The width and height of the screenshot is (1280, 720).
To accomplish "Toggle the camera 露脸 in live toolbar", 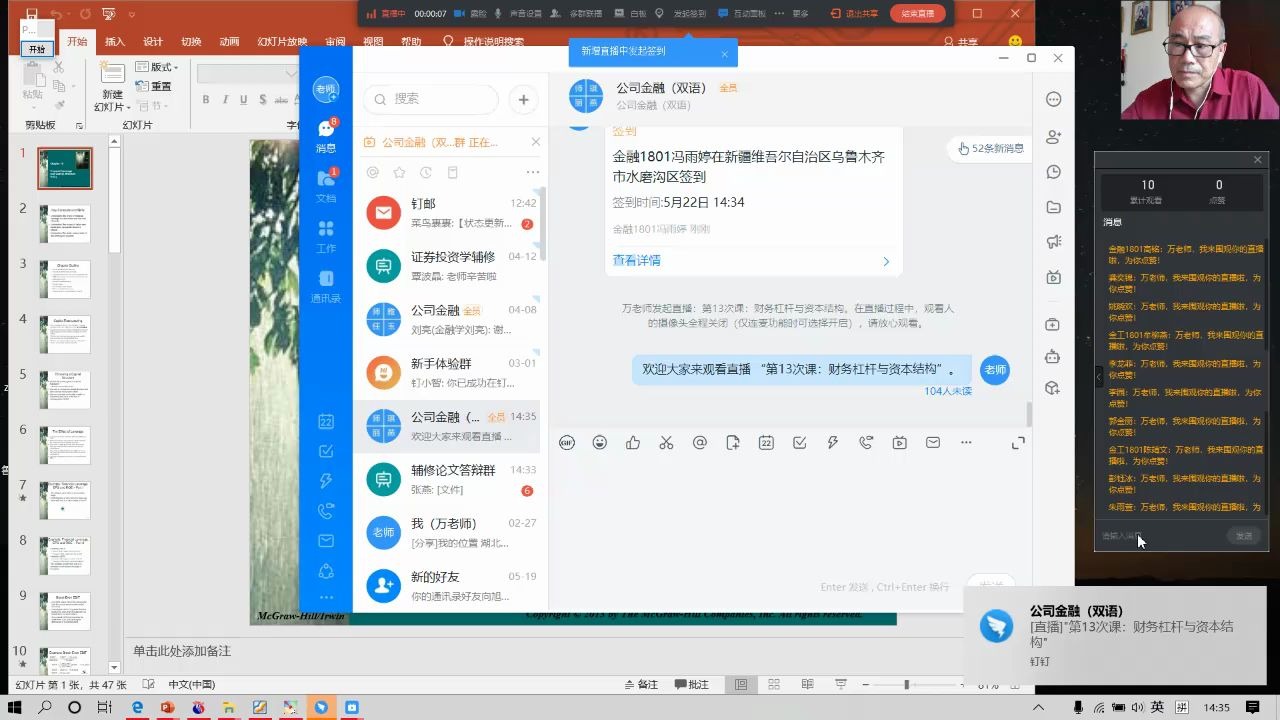I will coord(470,14).
